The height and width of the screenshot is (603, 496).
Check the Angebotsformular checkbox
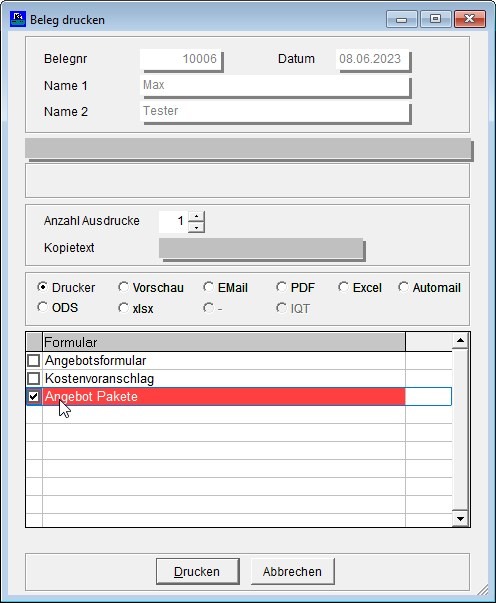point(34,361)
